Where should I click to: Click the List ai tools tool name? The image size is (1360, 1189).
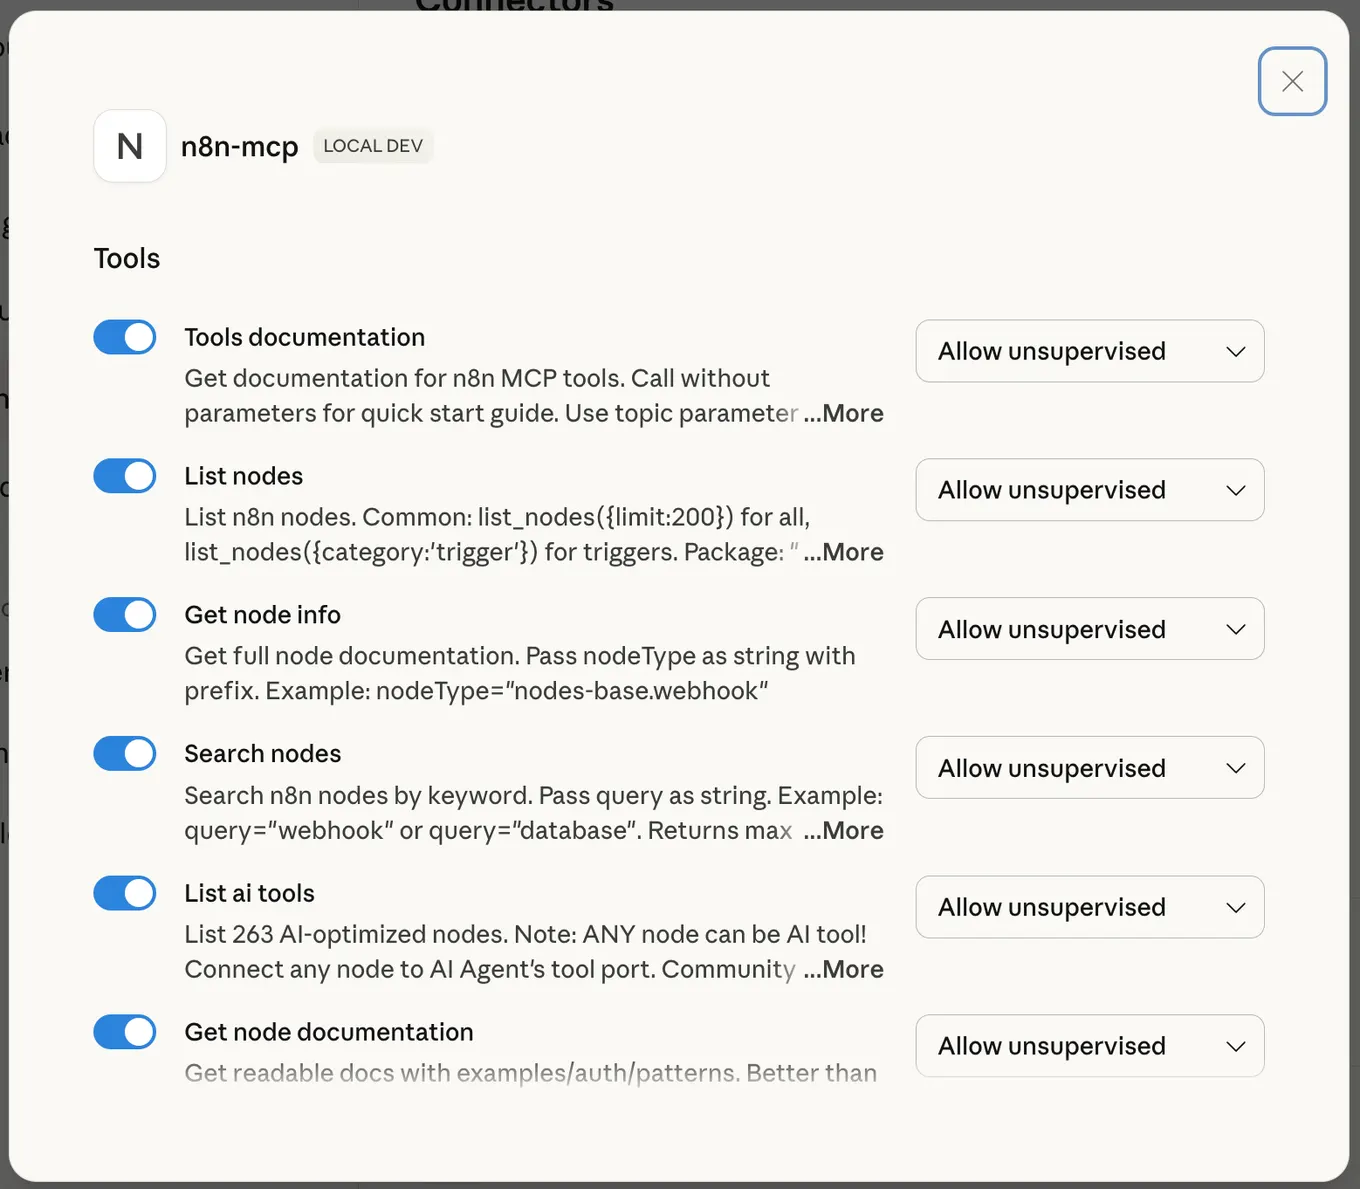click(x=250, y=893)
